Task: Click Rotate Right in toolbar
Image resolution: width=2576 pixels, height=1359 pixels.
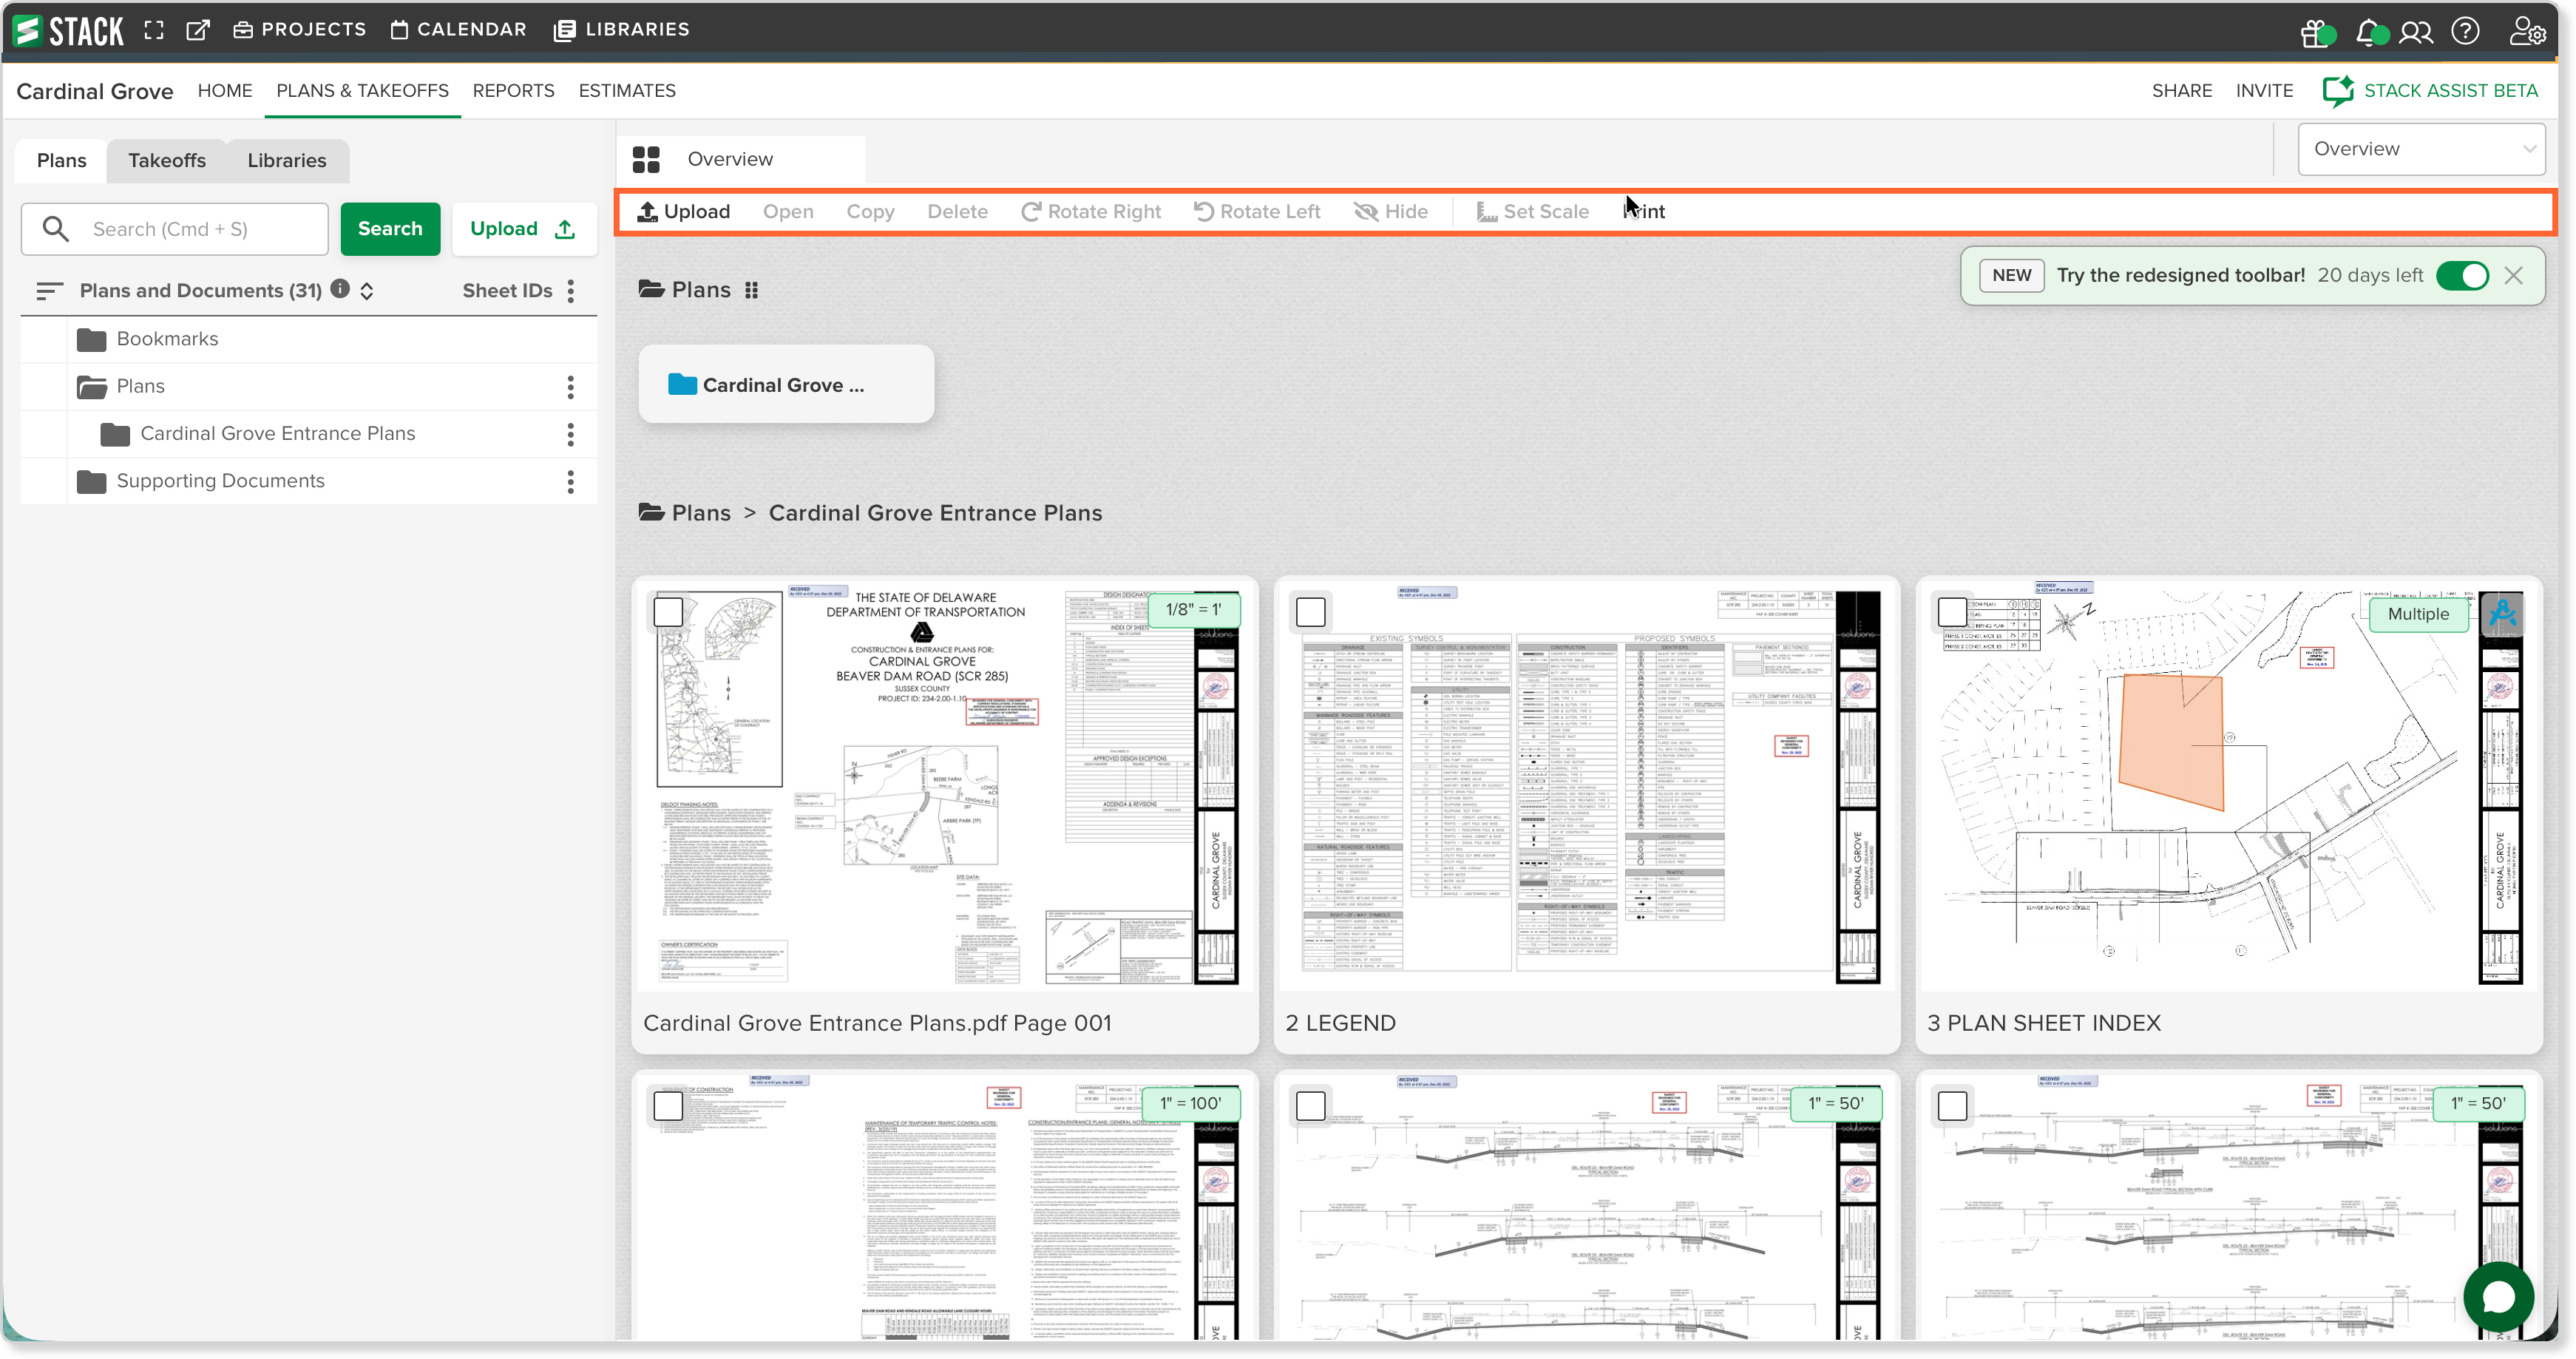Action: pyautogui.click(x=1091, y=212)
